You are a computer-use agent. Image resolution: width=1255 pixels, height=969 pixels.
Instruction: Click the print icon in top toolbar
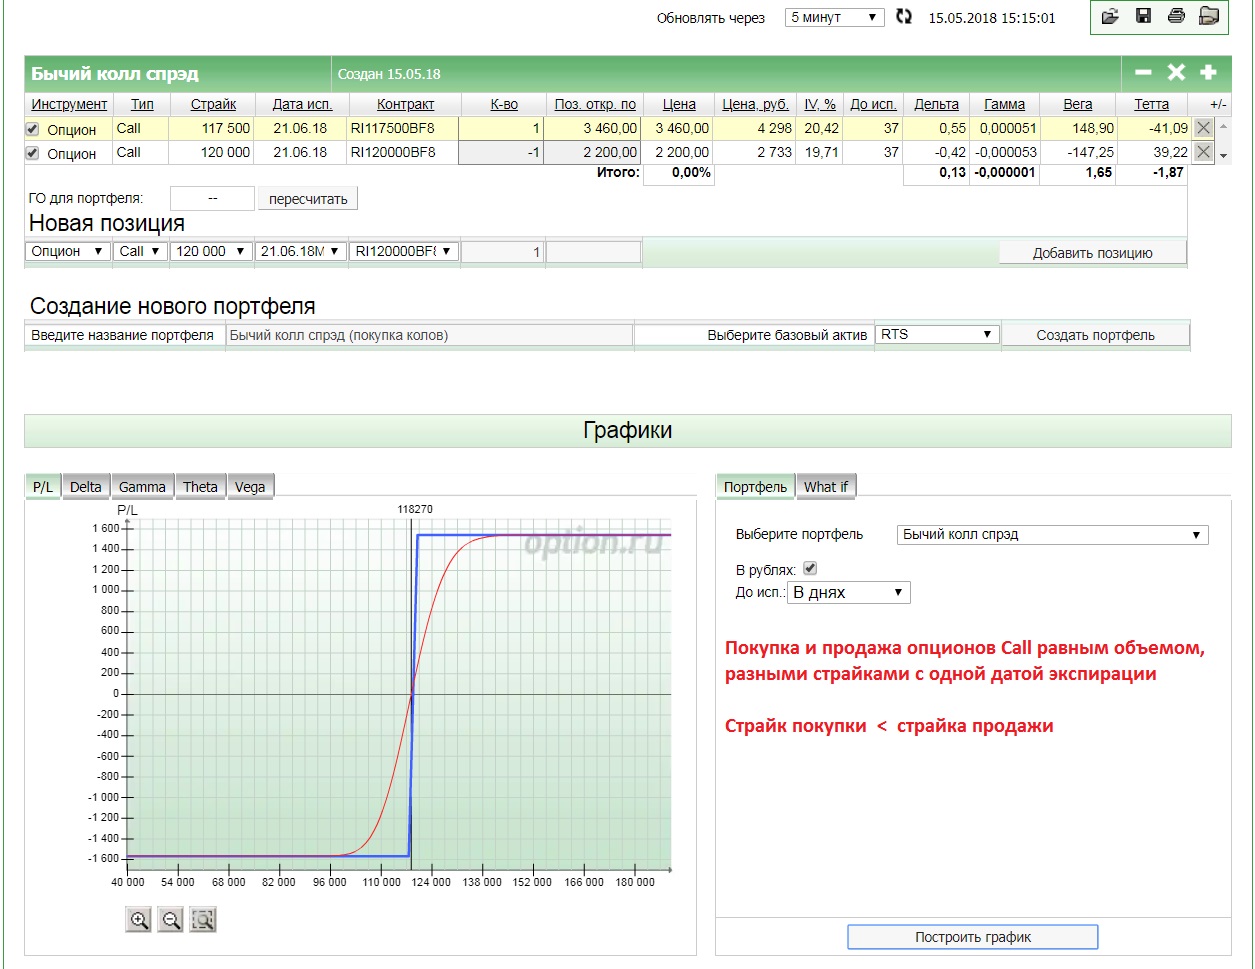coord(1176,16)
